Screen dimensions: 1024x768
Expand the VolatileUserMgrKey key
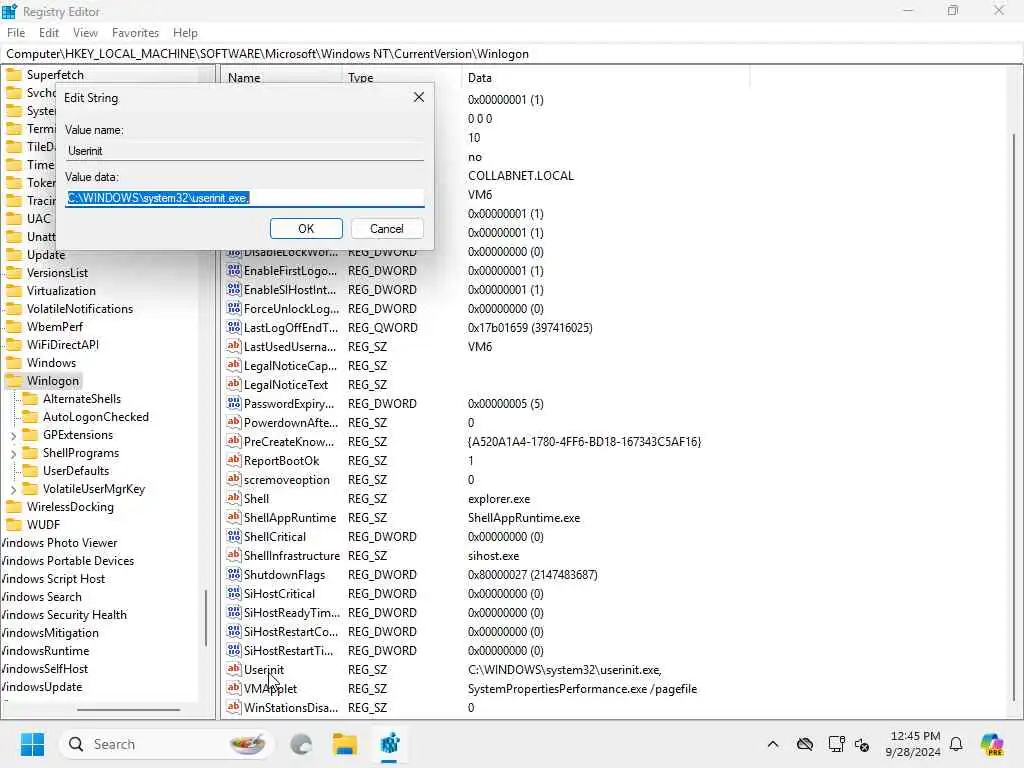click(x=13, y=489)
